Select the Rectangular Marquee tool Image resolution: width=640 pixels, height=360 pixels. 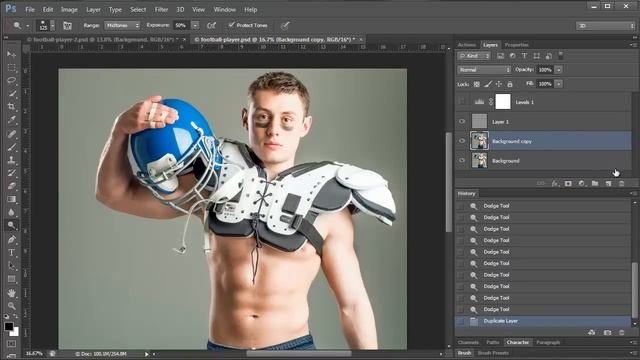point(11,67)
